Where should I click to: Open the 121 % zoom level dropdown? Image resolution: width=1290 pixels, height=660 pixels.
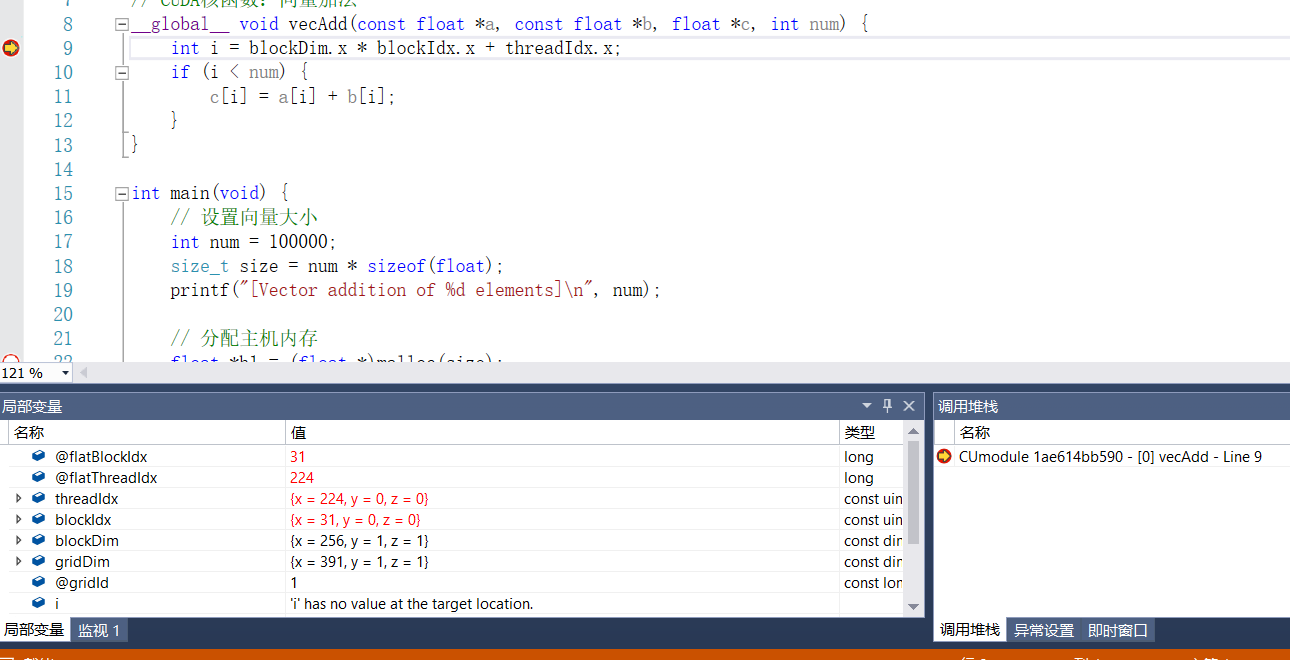(66, 373)
